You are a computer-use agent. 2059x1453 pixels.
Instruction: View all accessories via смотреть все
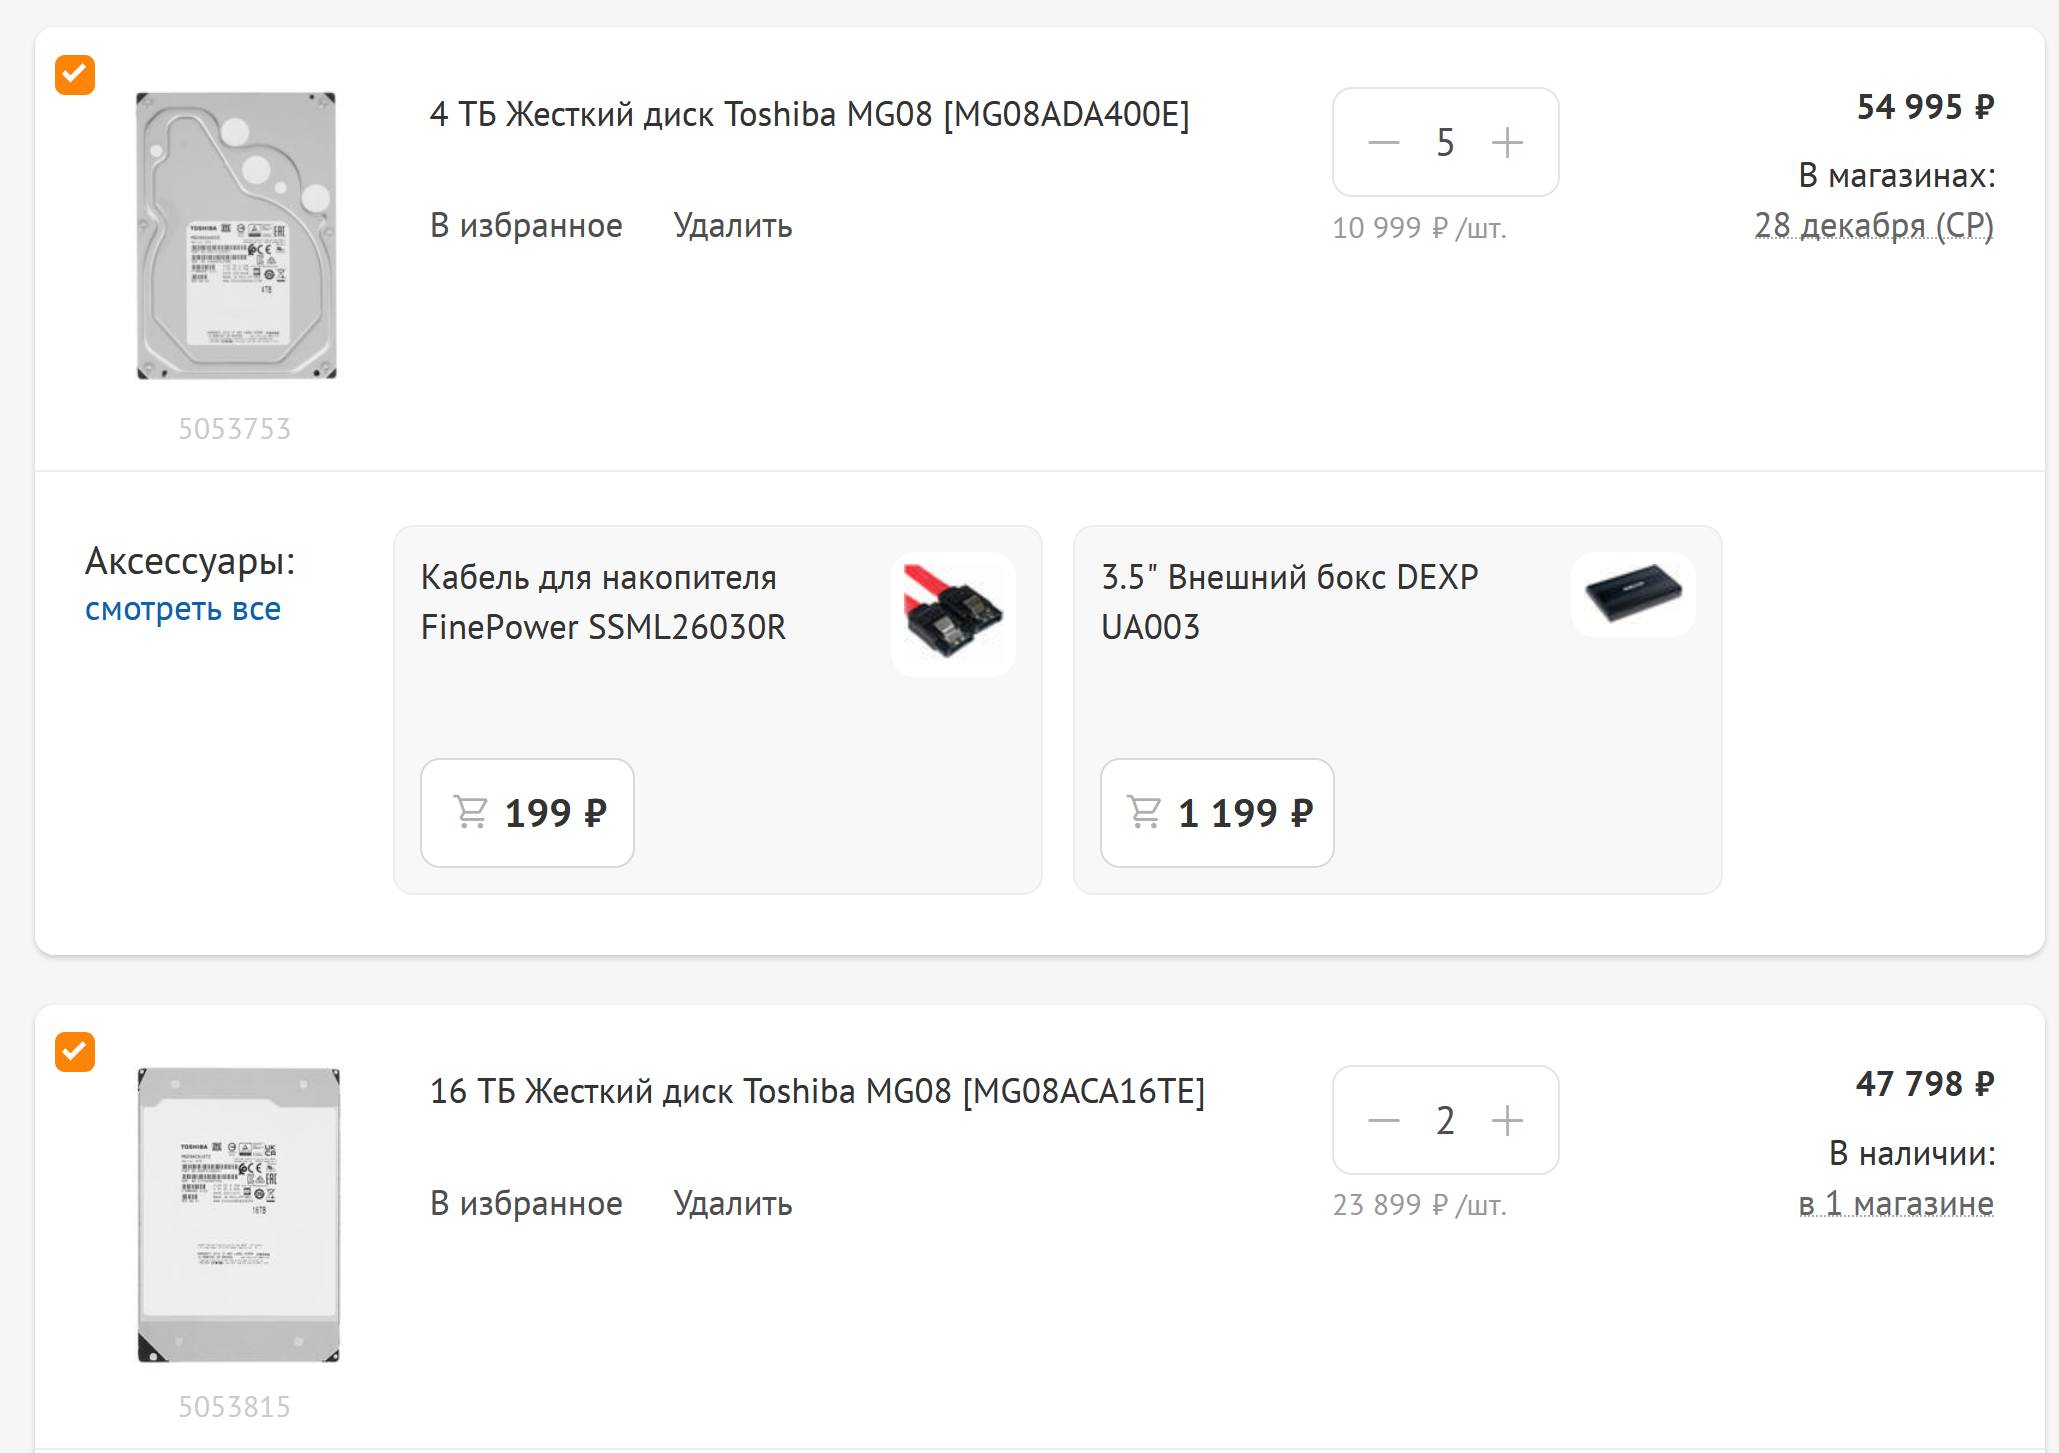(183, 609)
